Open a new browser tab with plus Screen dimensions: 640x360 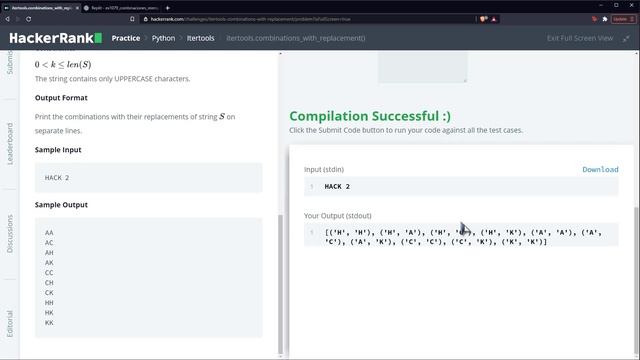coord(167,8)
